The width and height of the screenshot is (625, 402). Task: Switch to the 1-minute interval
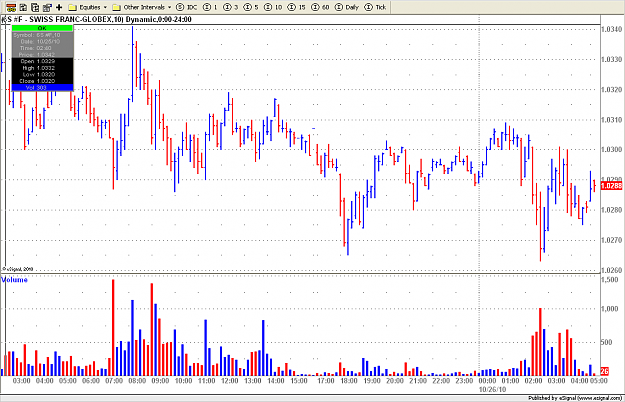(210, 7)
